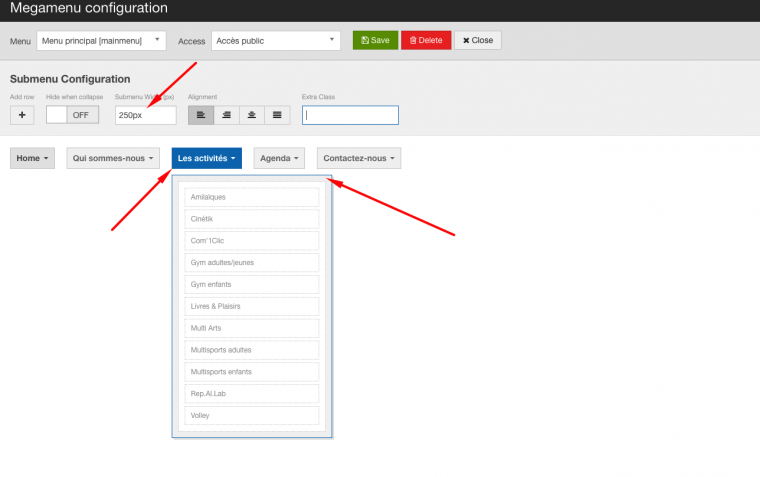This screenshot has width=760, height=477.
Task: Click the Close button
Action: pyautogui.click(x=478, y=40)
